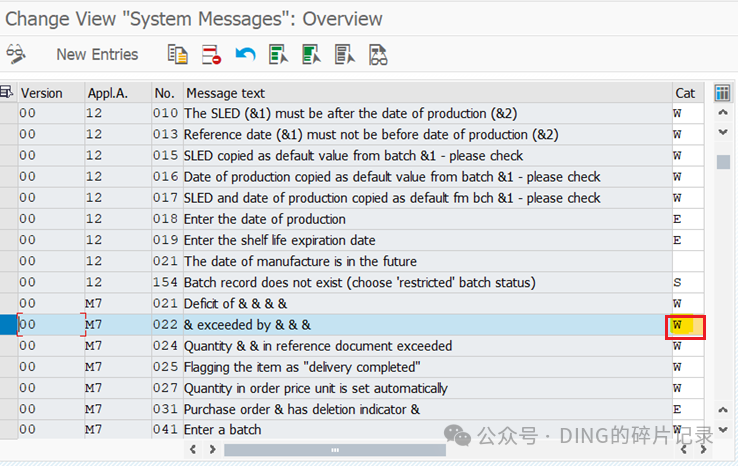Click the horizontal scroll left arrow under table
Viewport: 738px width, 466px height.
click(x=193, y=450)
